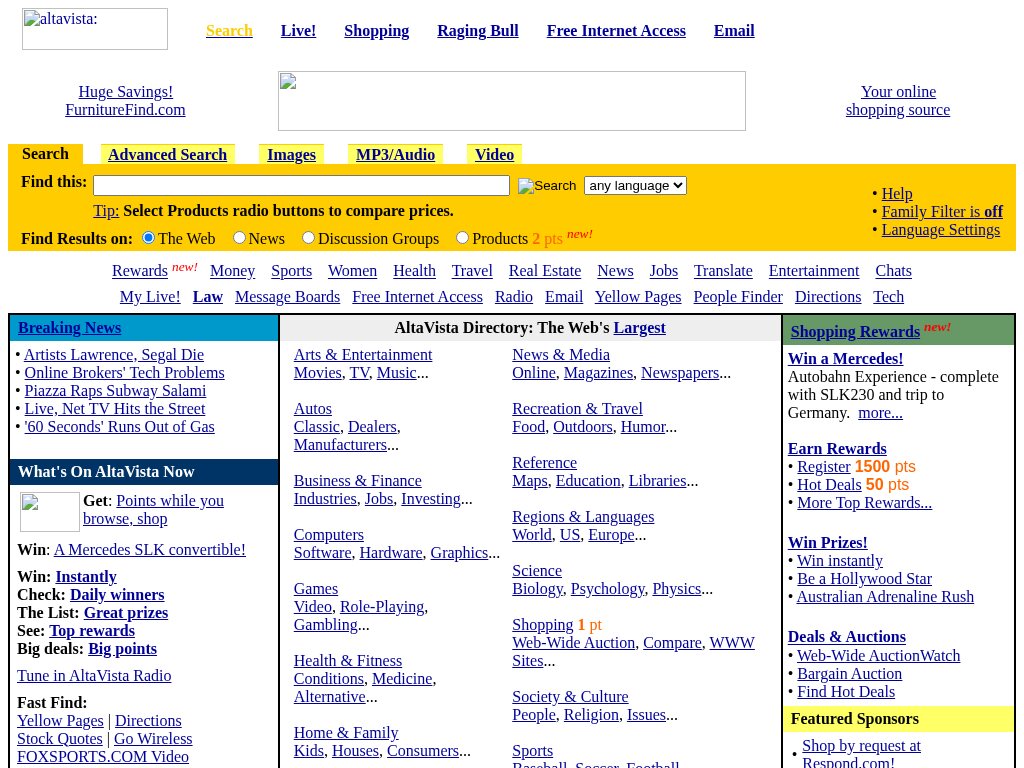Open Piazza Raps Subway Salami story
This screenshot has width=1024, height=768.
click(x=115, y=391)
